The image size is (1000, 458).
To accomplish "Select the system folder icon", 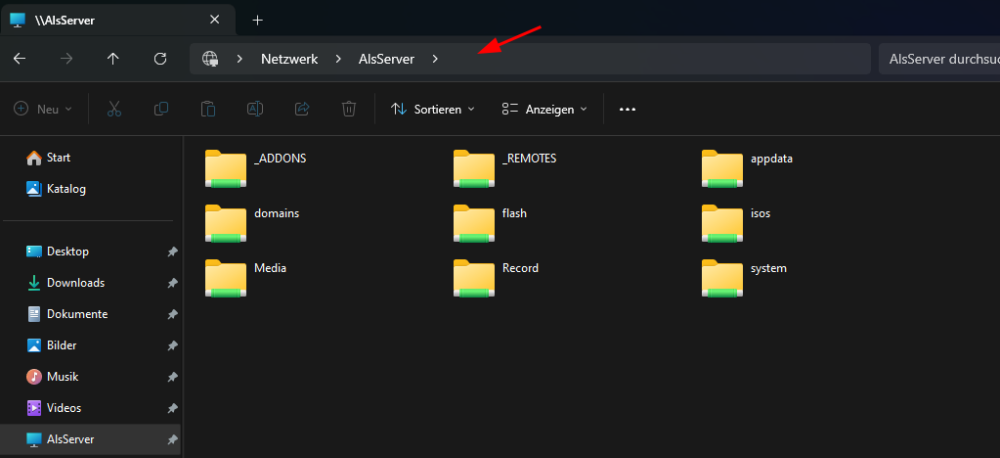I will (x=723, y=278).
